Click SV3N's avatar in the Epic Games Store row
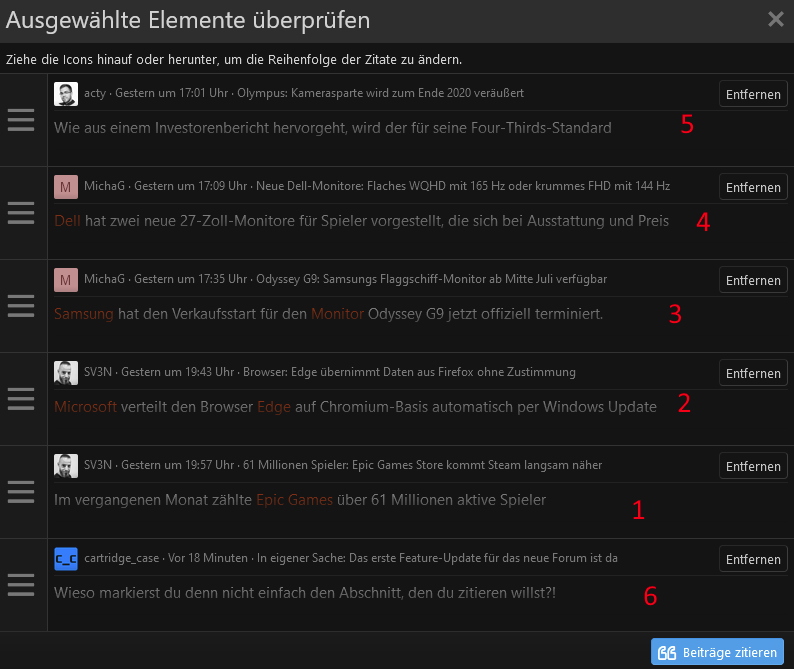Viewport: 794px width, 669px height. point(66,465)
